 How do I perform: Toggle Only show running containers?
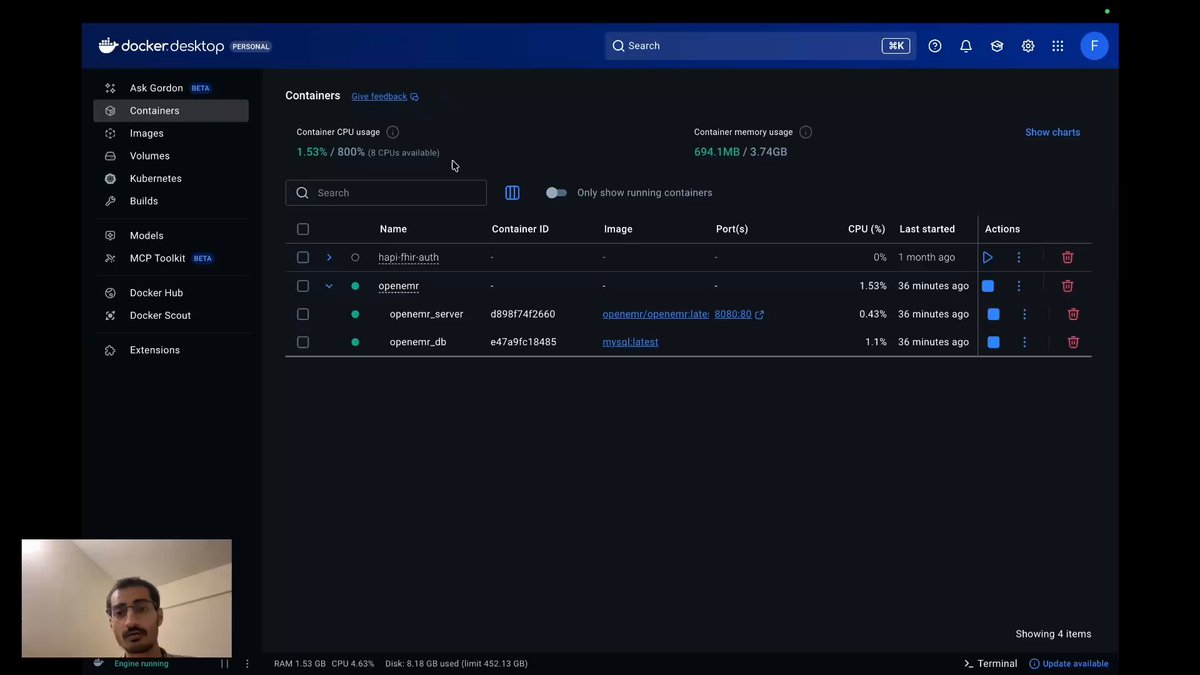[556, 193]
